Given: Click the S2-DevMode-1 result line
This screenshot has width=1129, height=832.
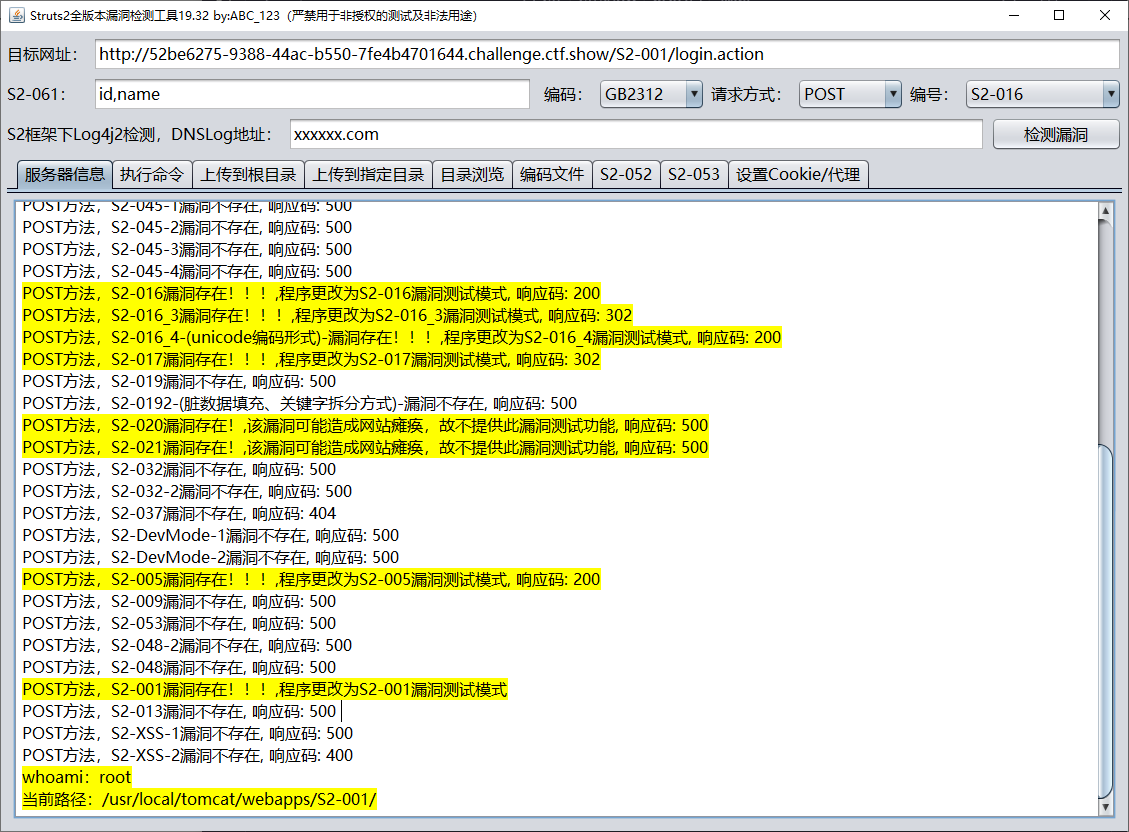Looking at the screenshot, I should click(210, 535).
